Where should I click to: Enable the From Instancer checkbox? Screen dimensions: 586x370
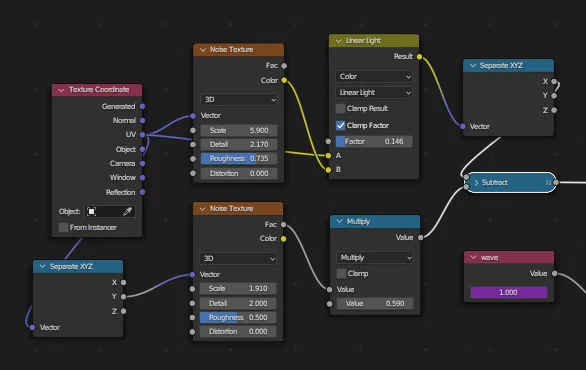(x=63, y=228)
